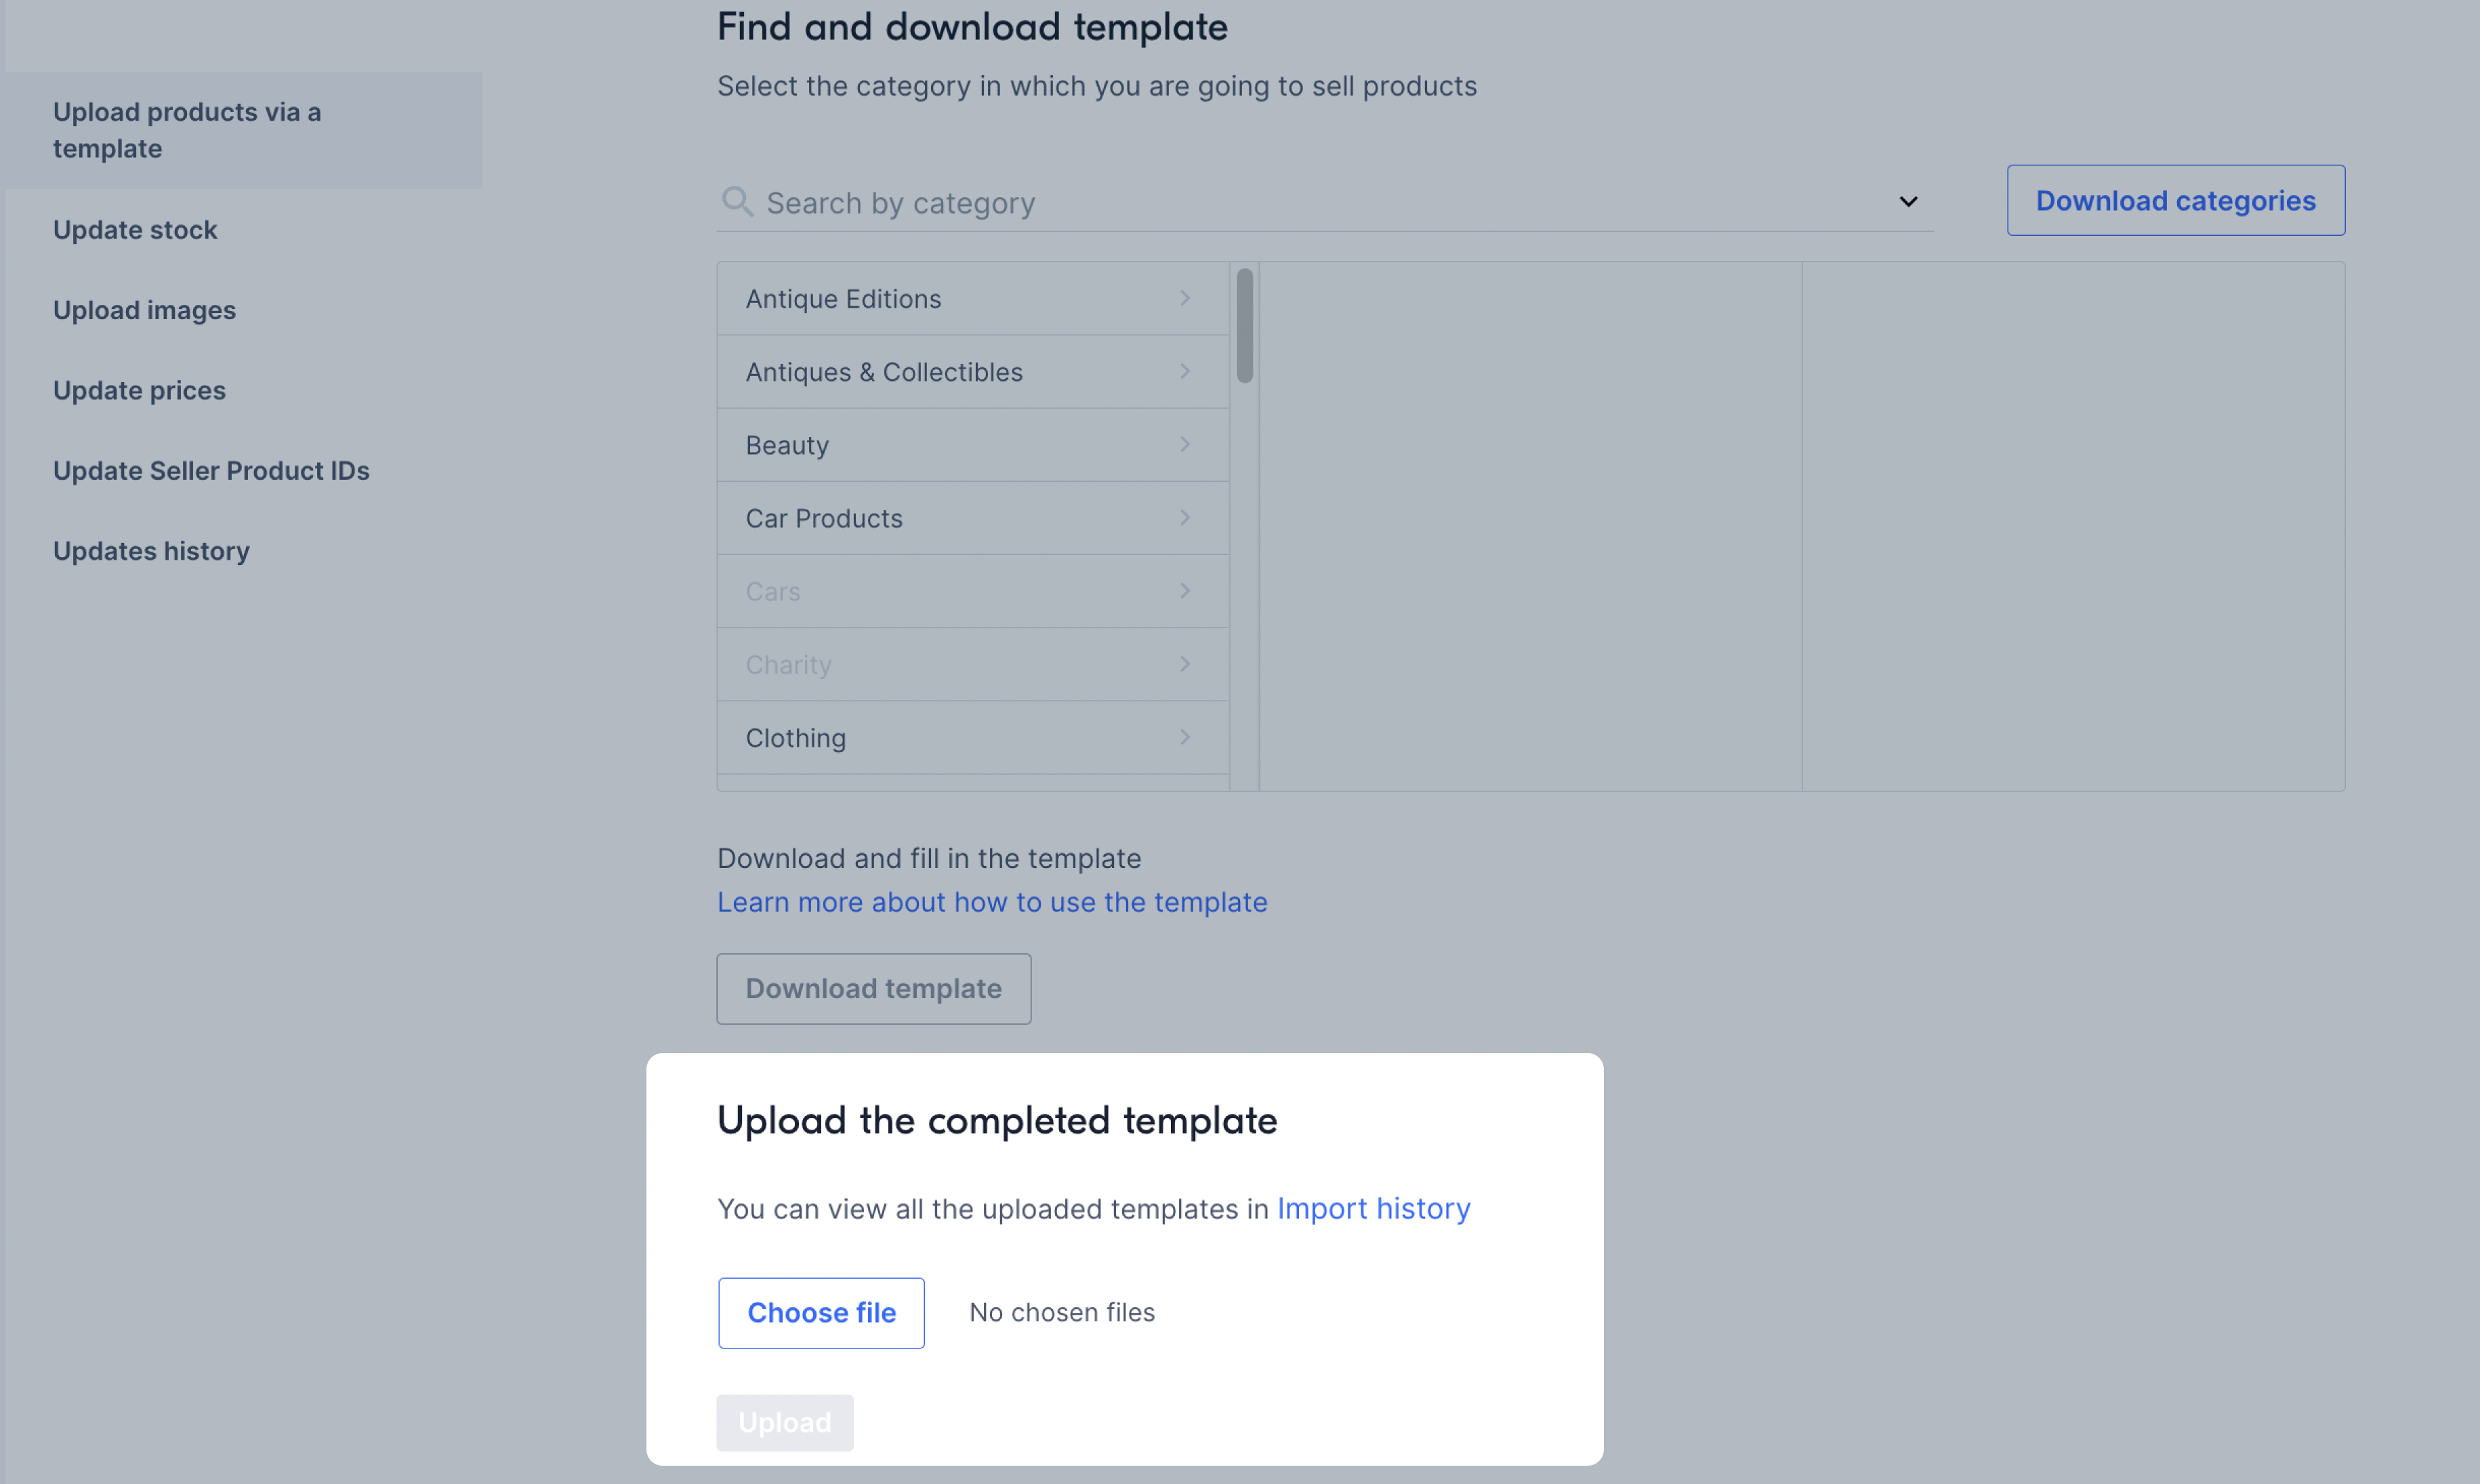Viewport: 2480px width, 1484px height.
Task: Open Update prices sidebar item
Action: tap(139, 390)
